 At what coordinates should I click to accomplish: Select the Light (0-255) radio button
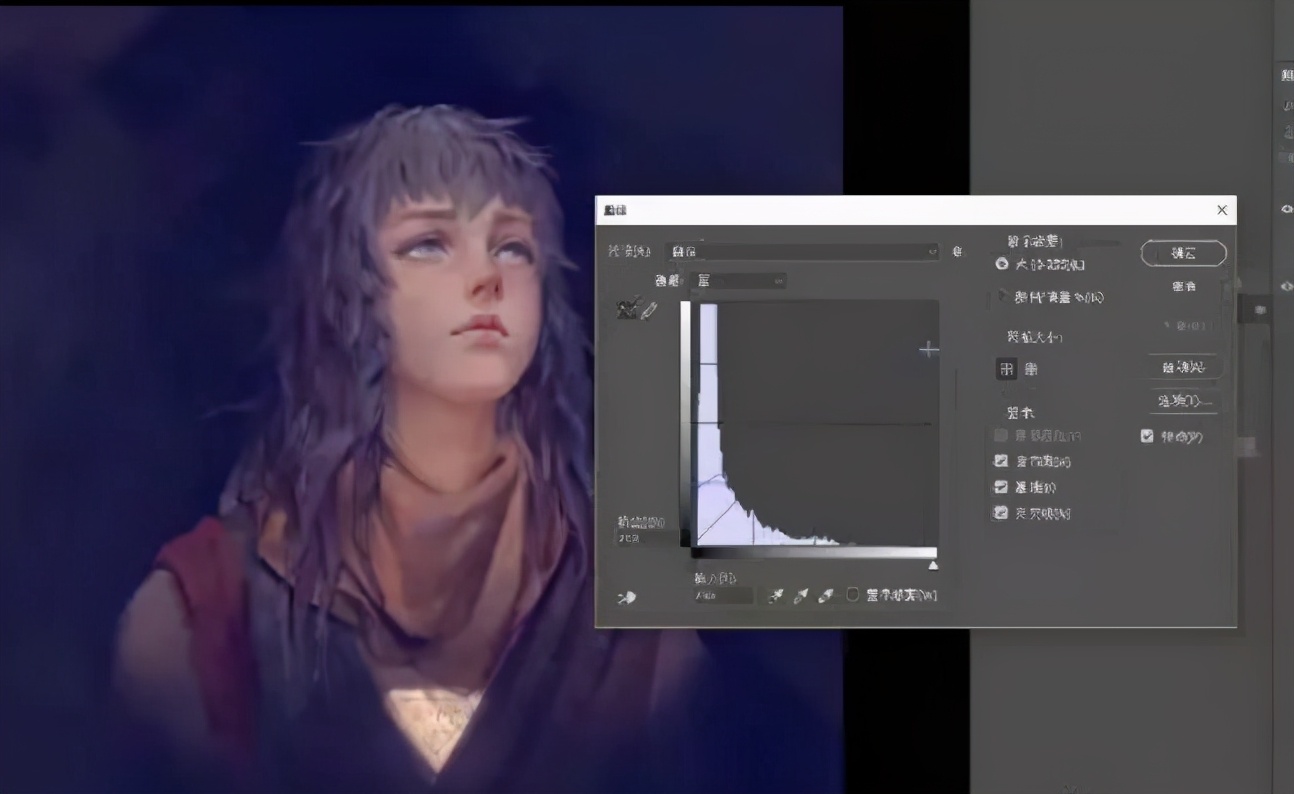pos(1002,264)
